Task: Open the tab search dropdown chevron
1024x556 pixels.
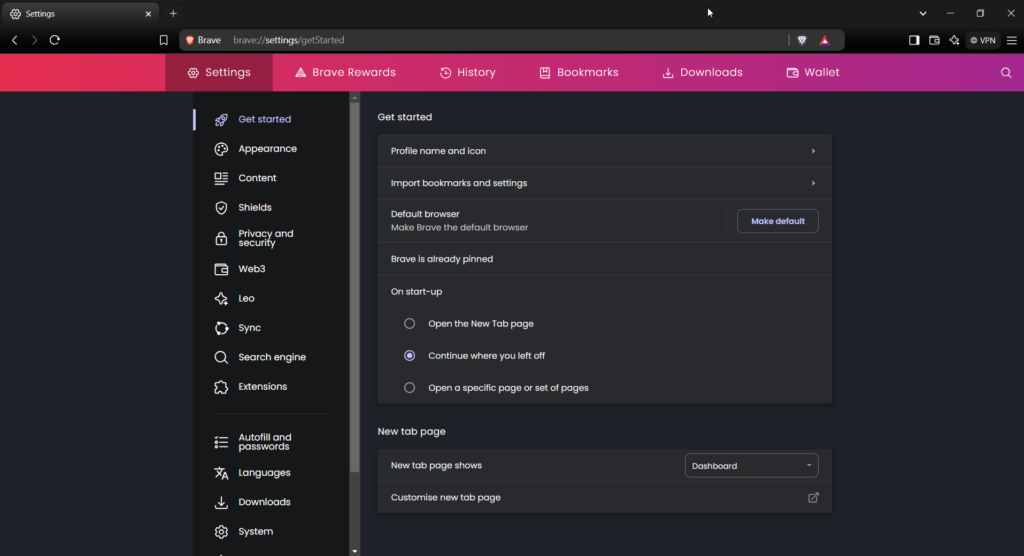Action: pos(923,13)
